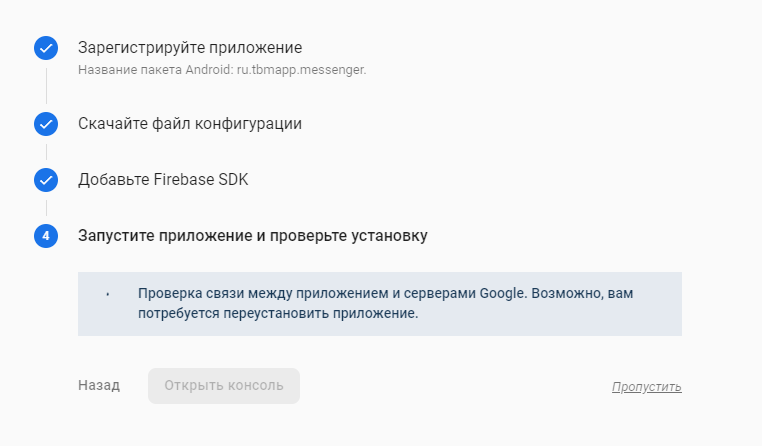This screenshot has width=762, height=446.
Task: Go back with the Назад button
Action: pyautogui.click(x=99, y=385)
